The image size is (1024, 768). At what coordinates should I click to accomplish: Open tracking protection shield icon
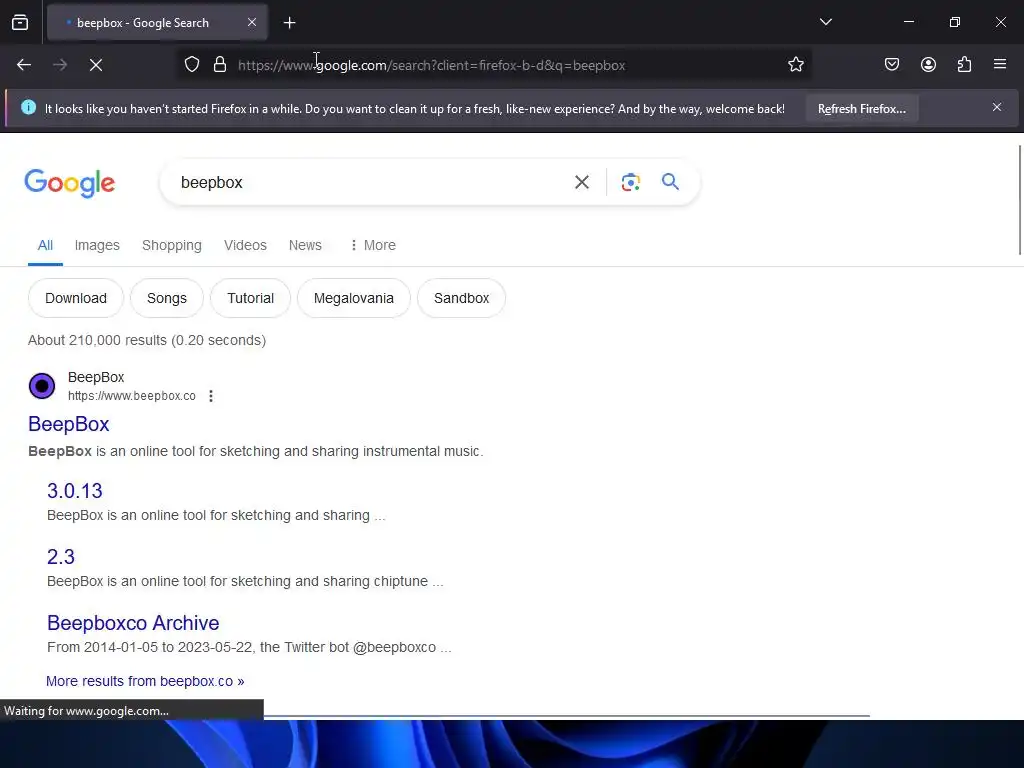click(x=191, y=65)
